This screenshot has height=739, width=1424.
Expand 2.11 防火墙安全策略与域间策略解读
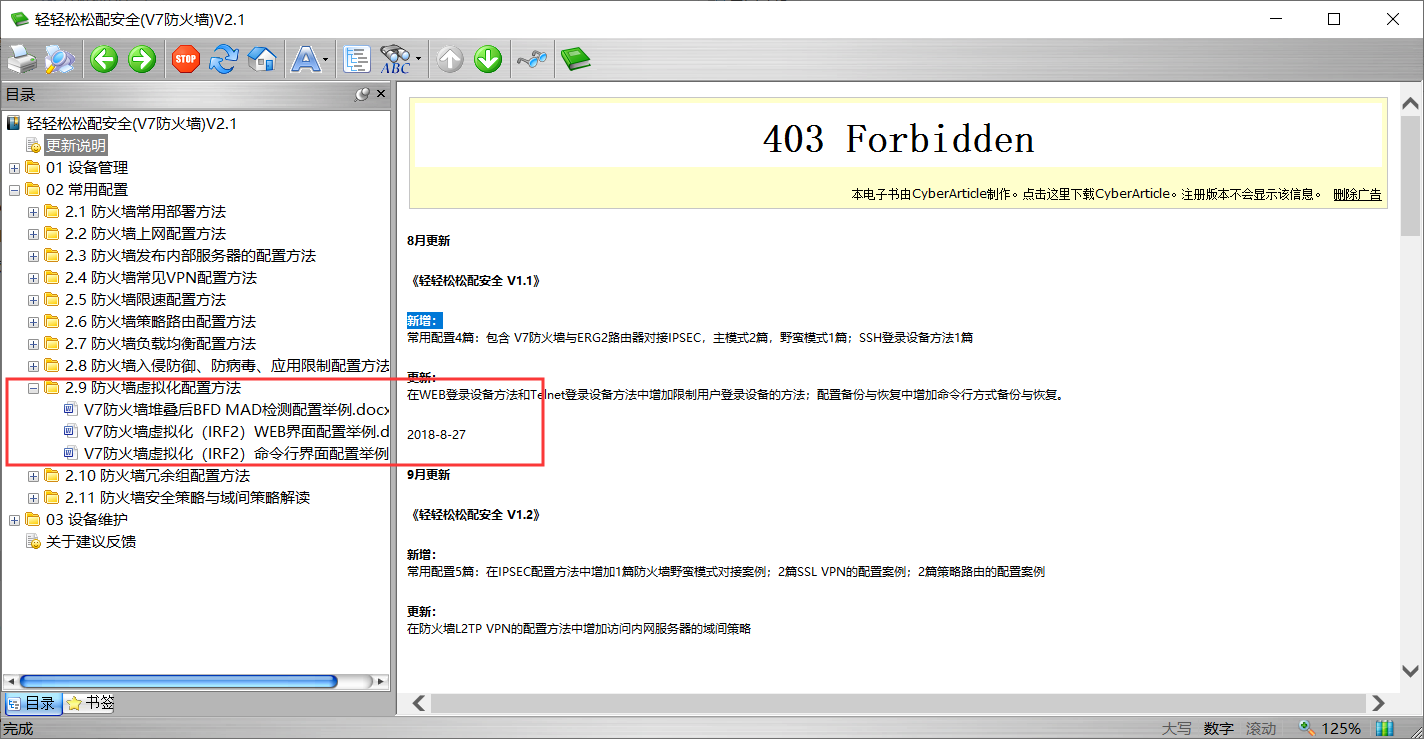[33, 498]
